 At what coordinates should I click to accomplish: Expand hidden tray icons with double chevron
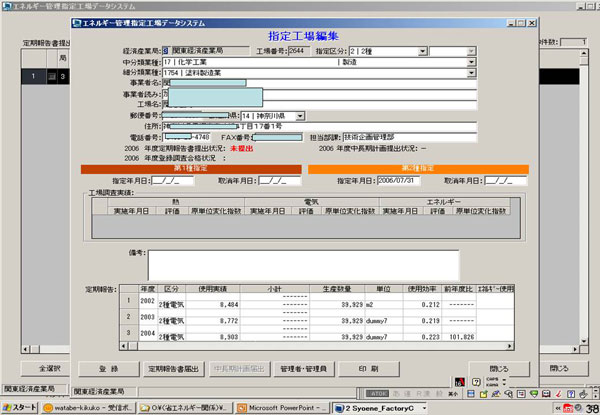[558, 408]
